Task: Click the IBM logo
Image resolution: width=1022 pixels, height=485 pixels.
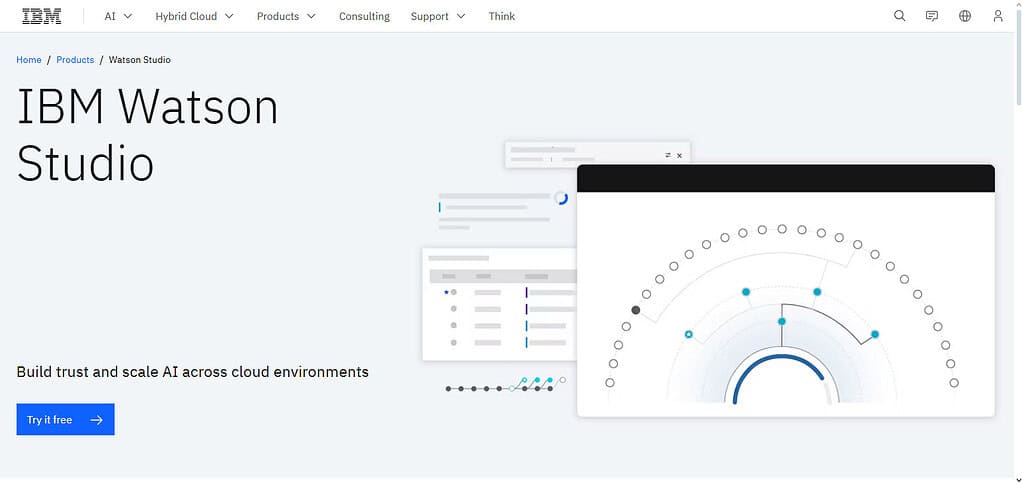Action: (x=42, y=16)
